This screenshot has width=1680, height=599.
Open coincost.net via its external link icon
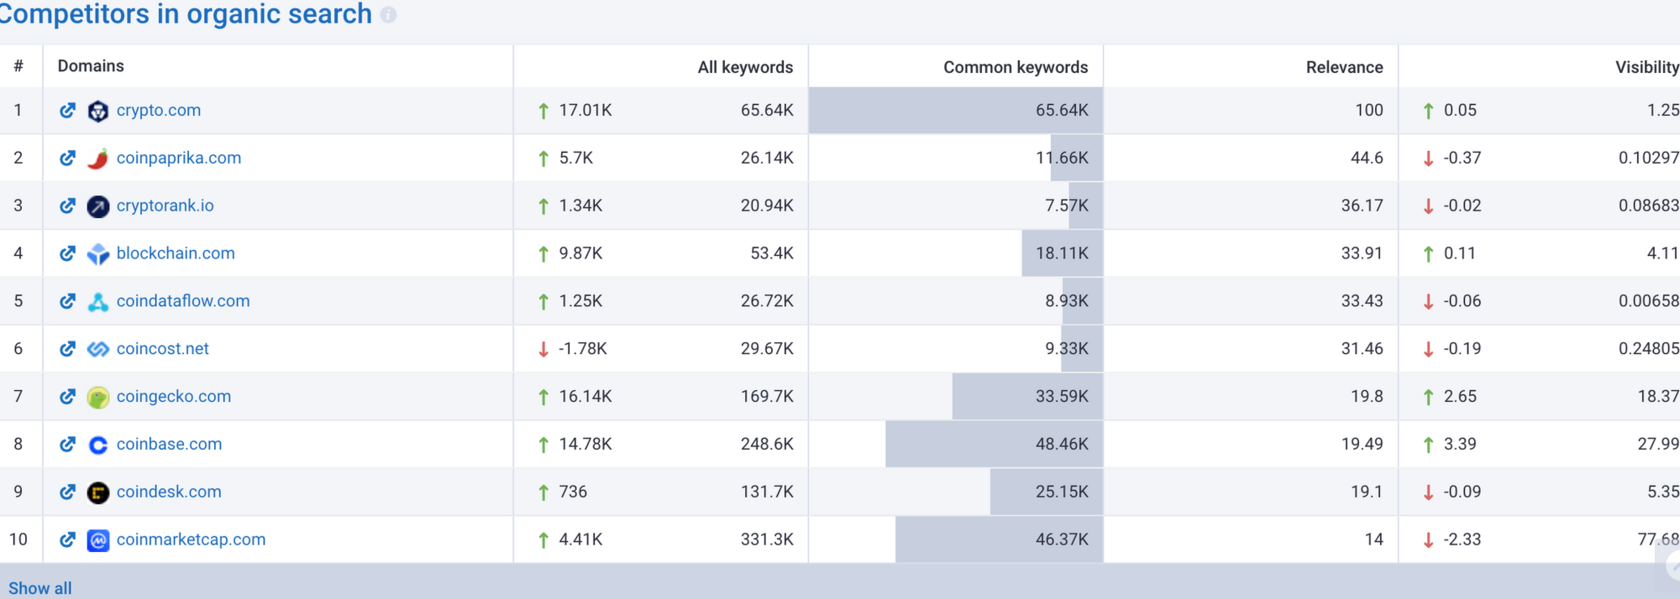[67, 348]
